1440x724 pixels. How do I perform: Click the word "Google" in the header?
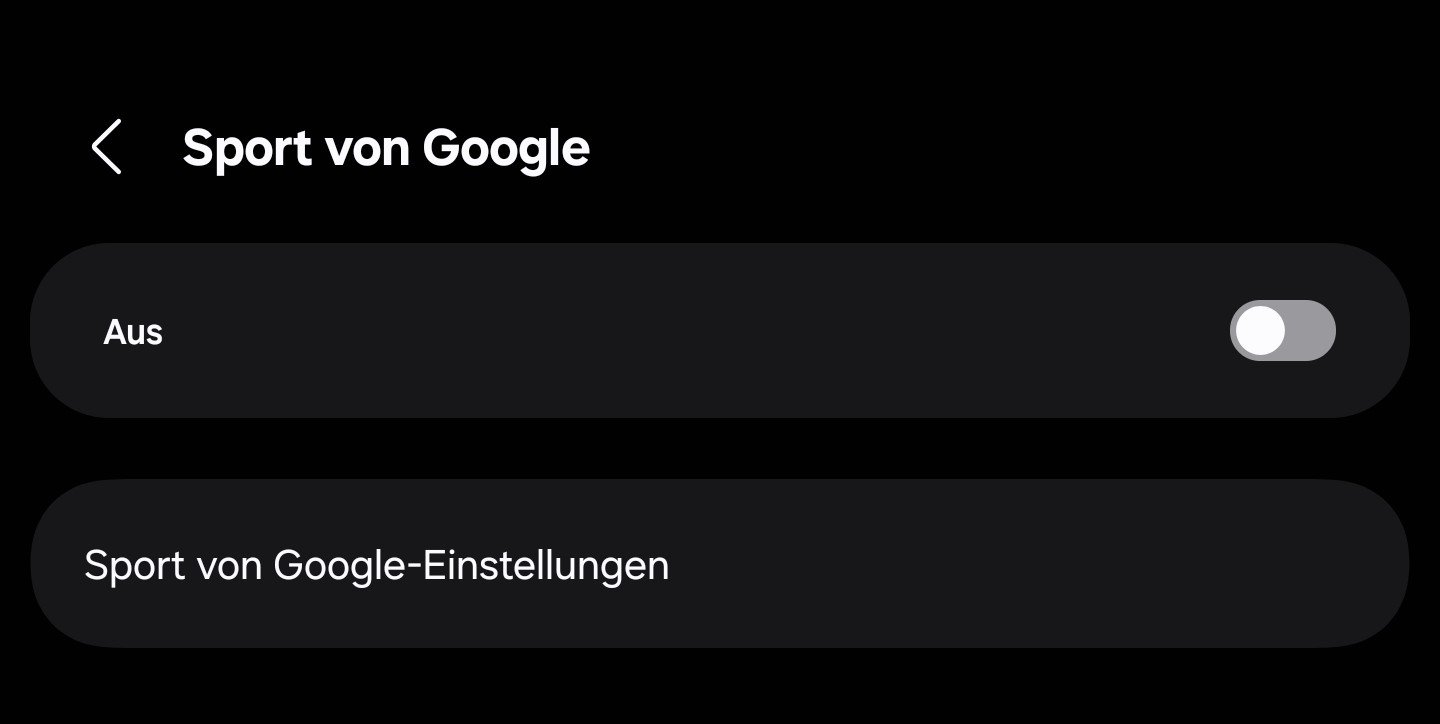point(506,148)
